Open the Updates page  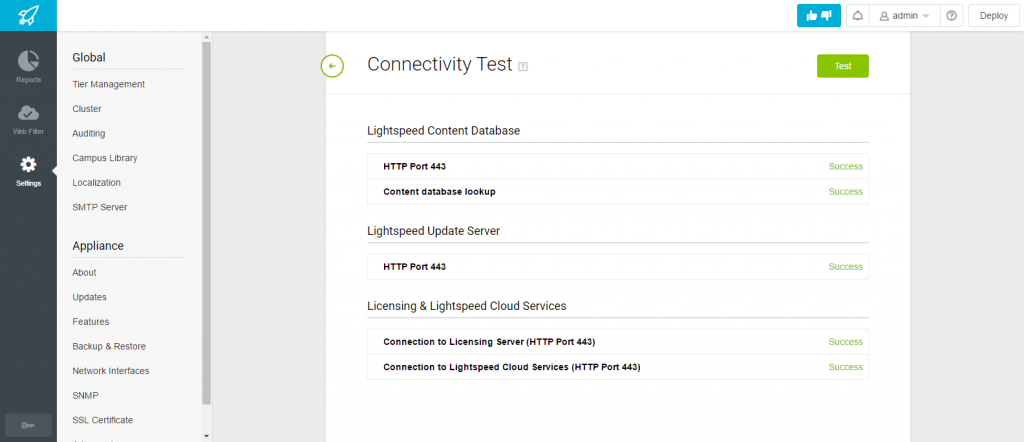coord(89,297)
